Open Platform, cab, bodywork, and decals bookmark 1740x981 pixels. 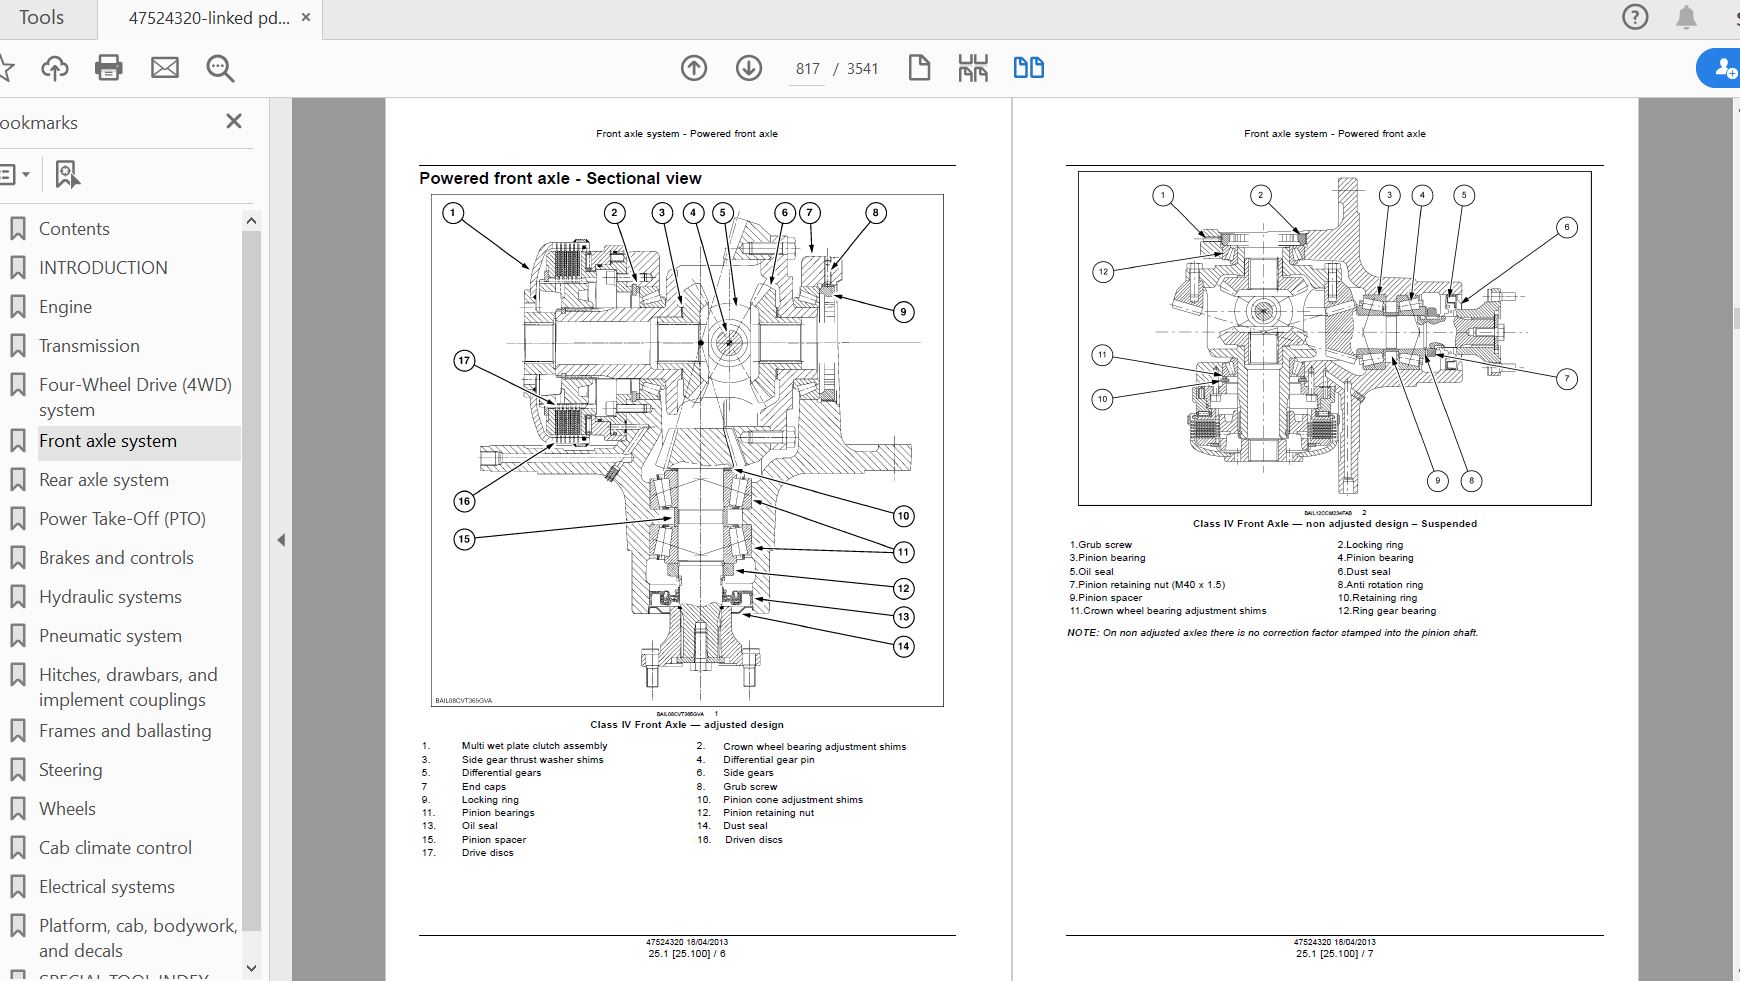138,938
